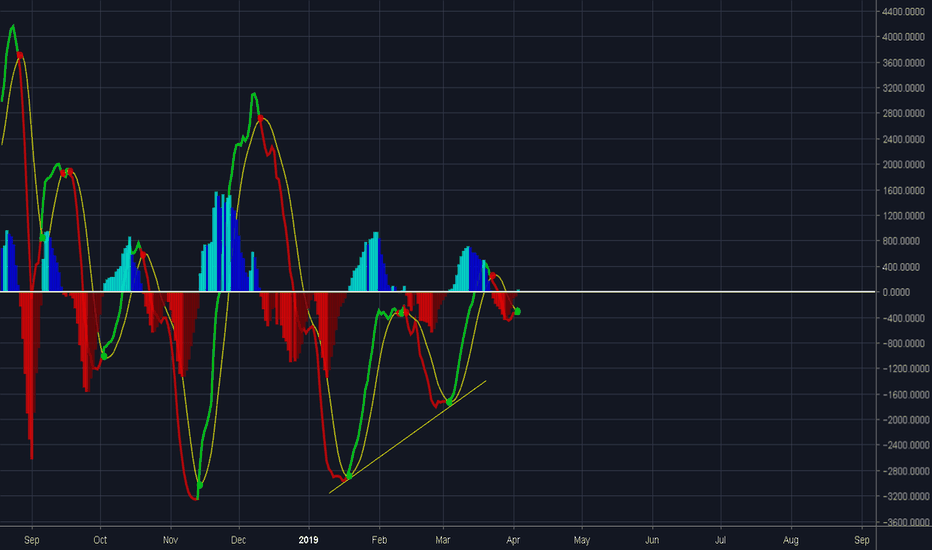Click the first Sep label on time axis
The height and width of the screenshot is (550, 932).
click(32, 540)
